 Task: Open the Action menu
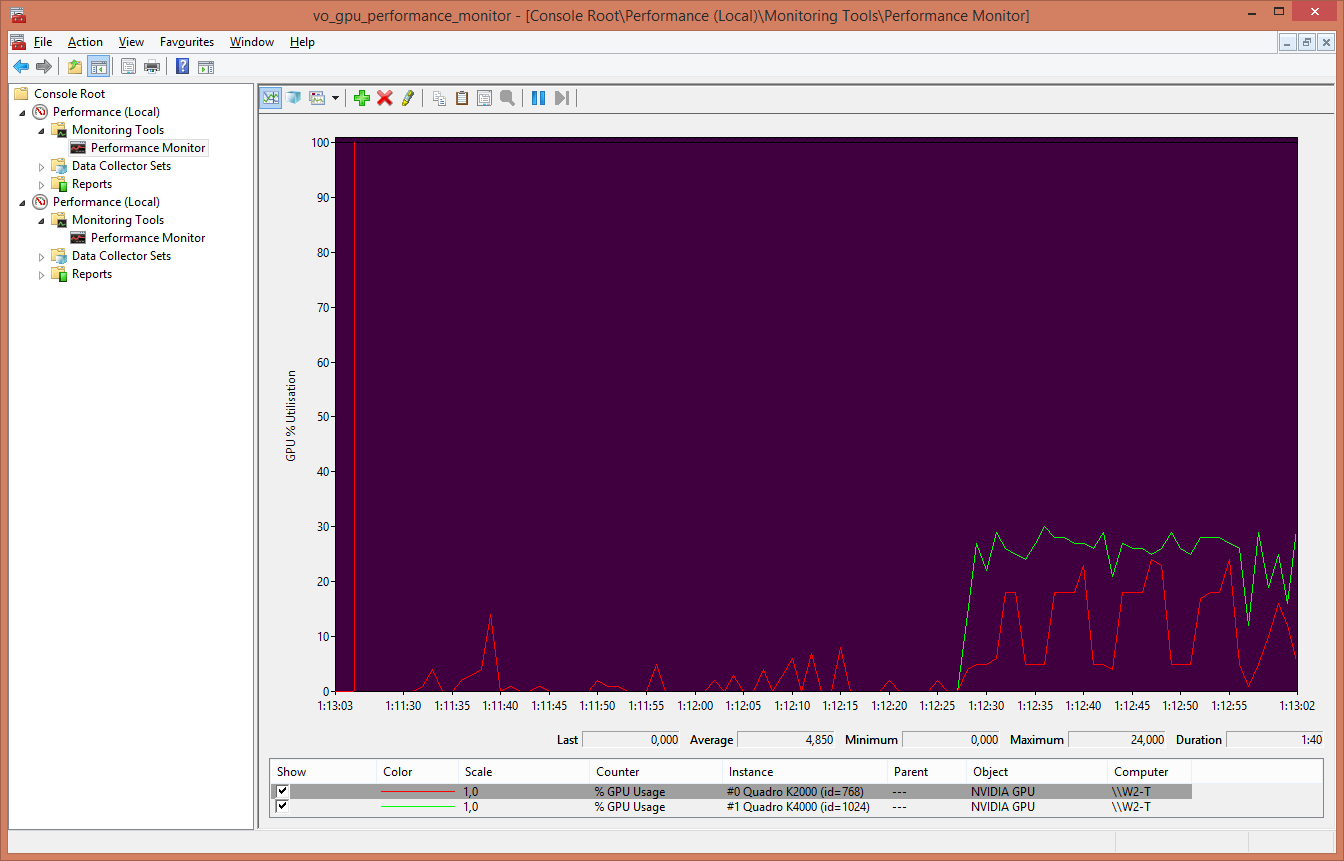tap(85, 42)
